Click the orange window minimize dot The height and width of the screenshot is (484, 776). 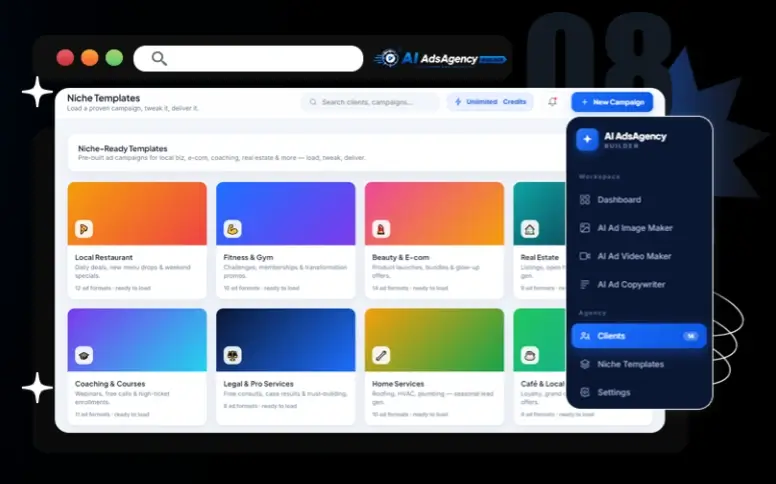pyautogui.click(x=90, y=58)
